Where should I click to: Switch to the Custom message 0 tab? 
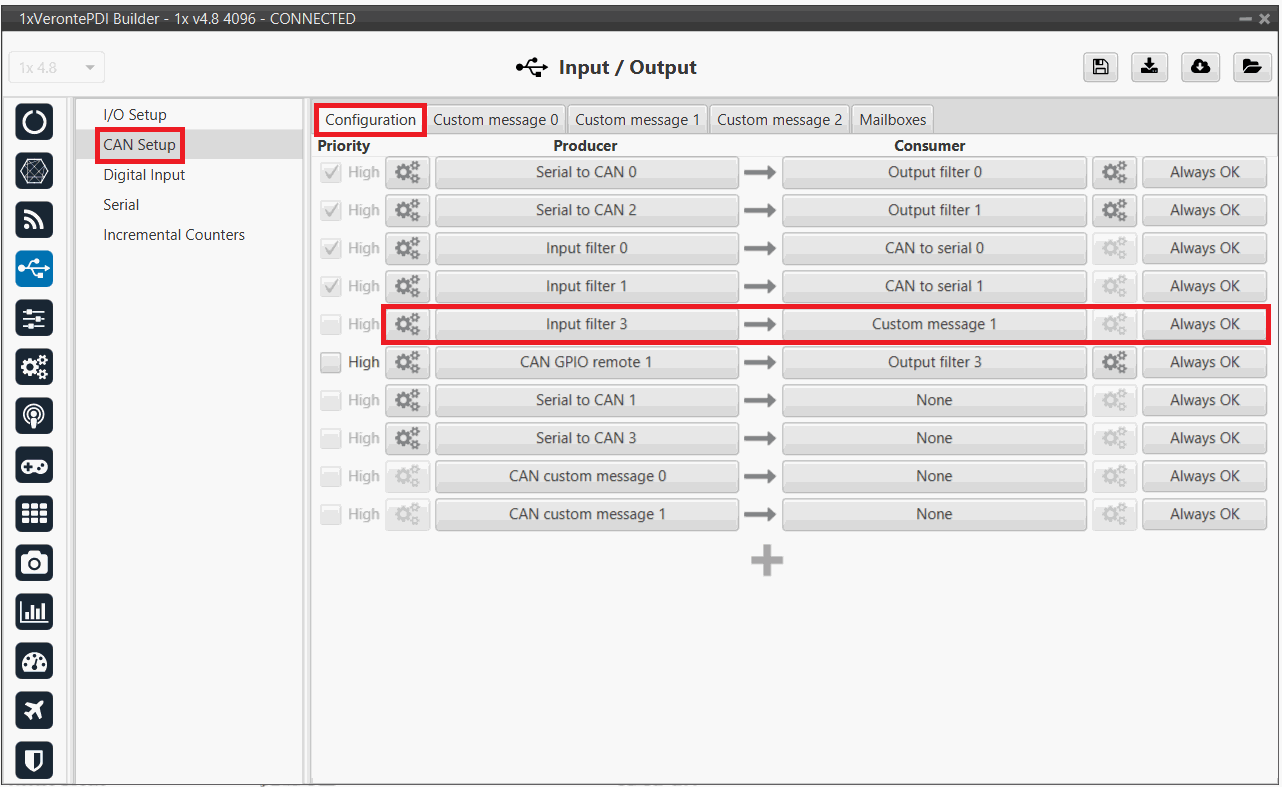(495, 119)
